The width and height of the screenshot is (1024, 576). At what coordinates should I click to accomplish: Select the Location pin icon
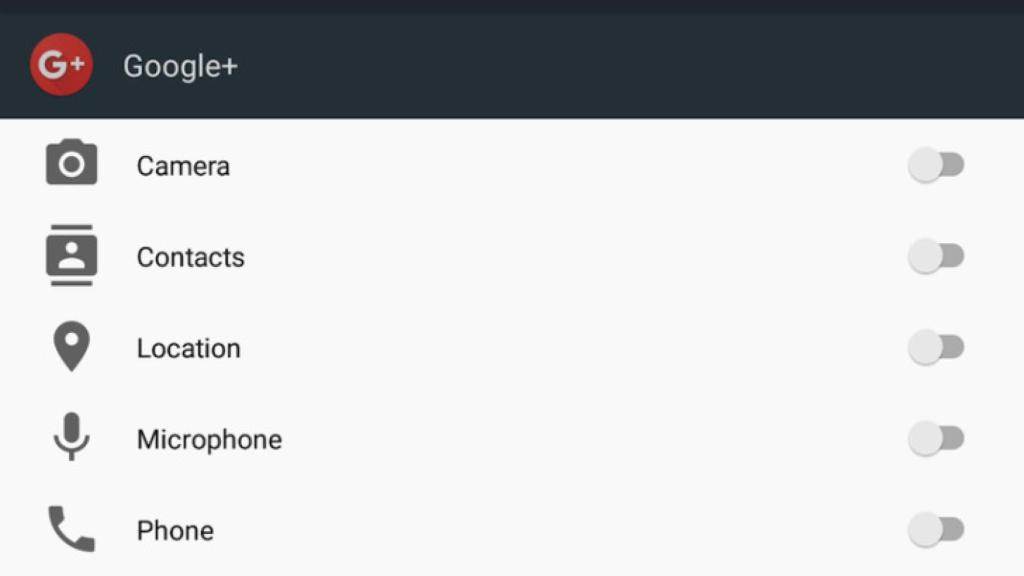[70, 347]
